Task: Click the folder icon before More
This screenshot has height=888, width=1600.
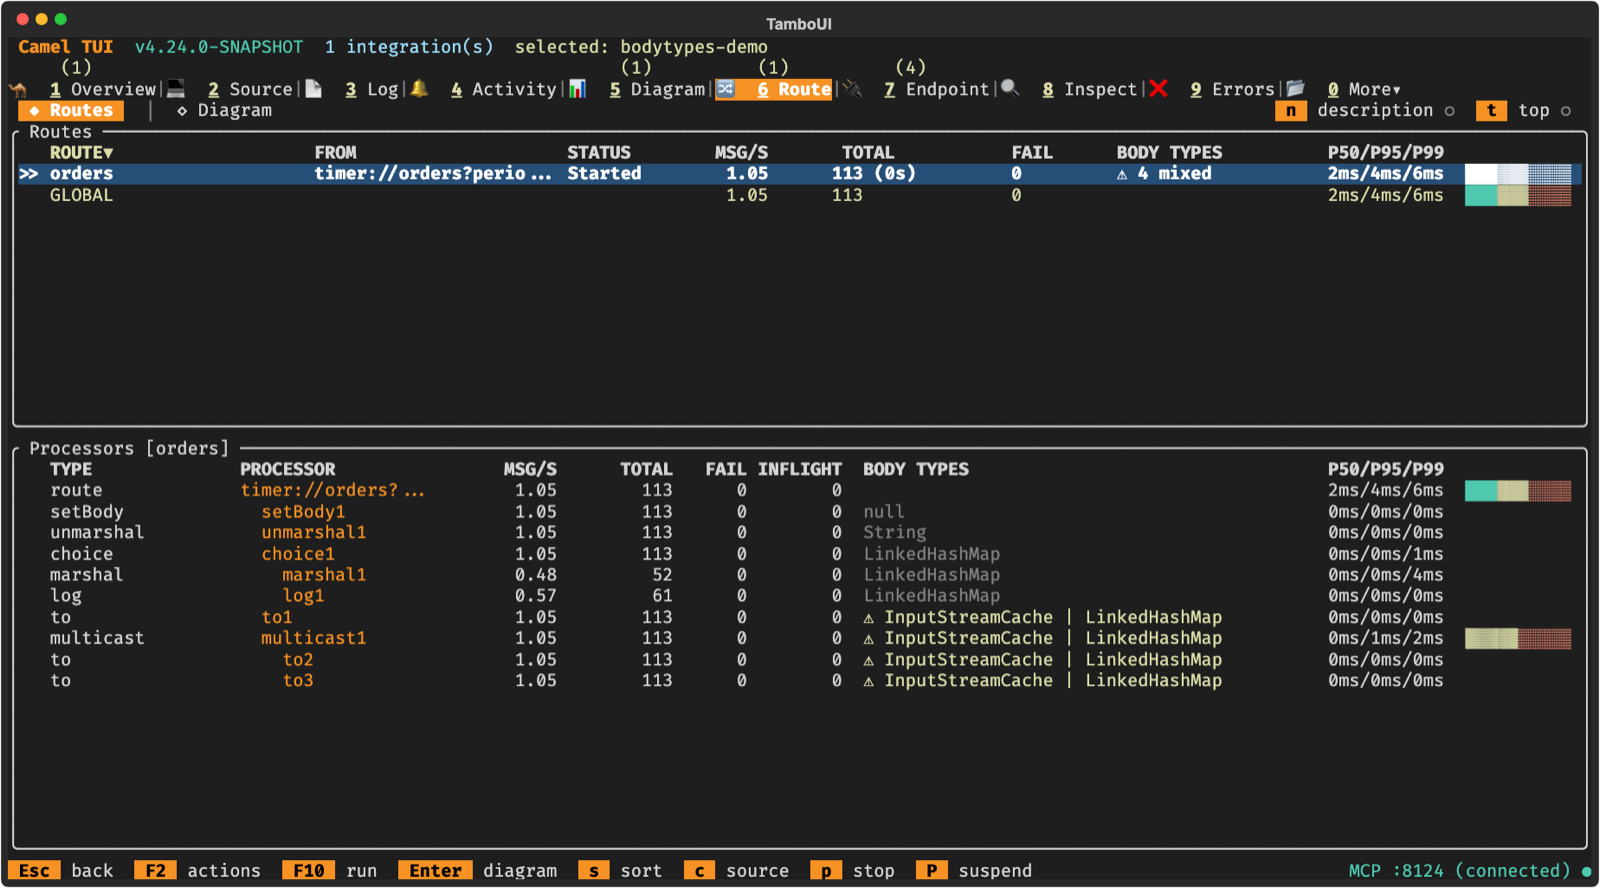Action: coord(1295,89)
